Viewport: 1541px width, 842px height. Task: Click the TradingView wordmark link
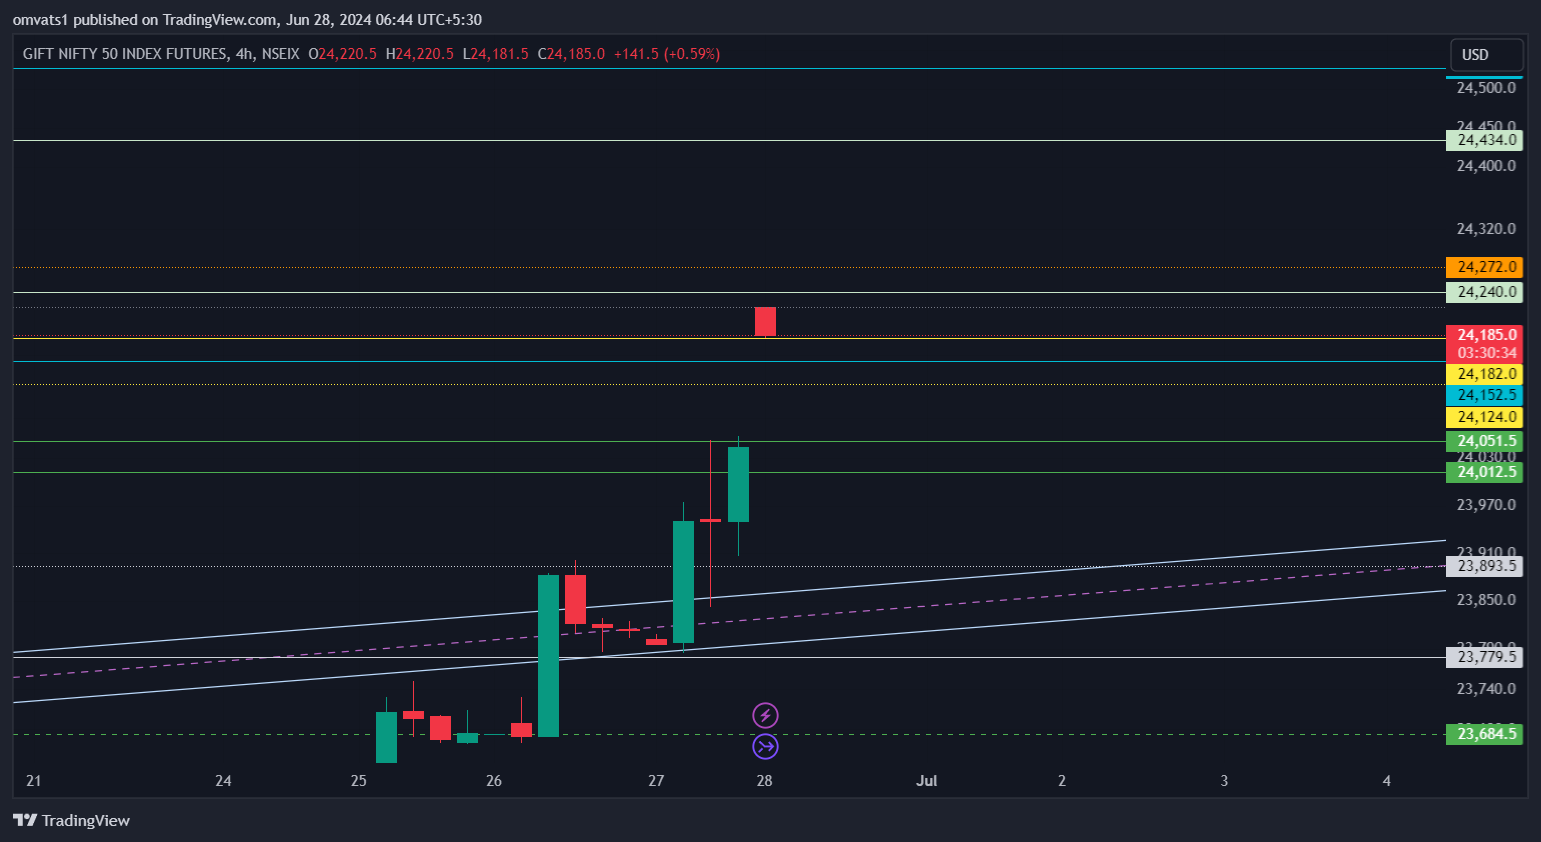(86, 821)
